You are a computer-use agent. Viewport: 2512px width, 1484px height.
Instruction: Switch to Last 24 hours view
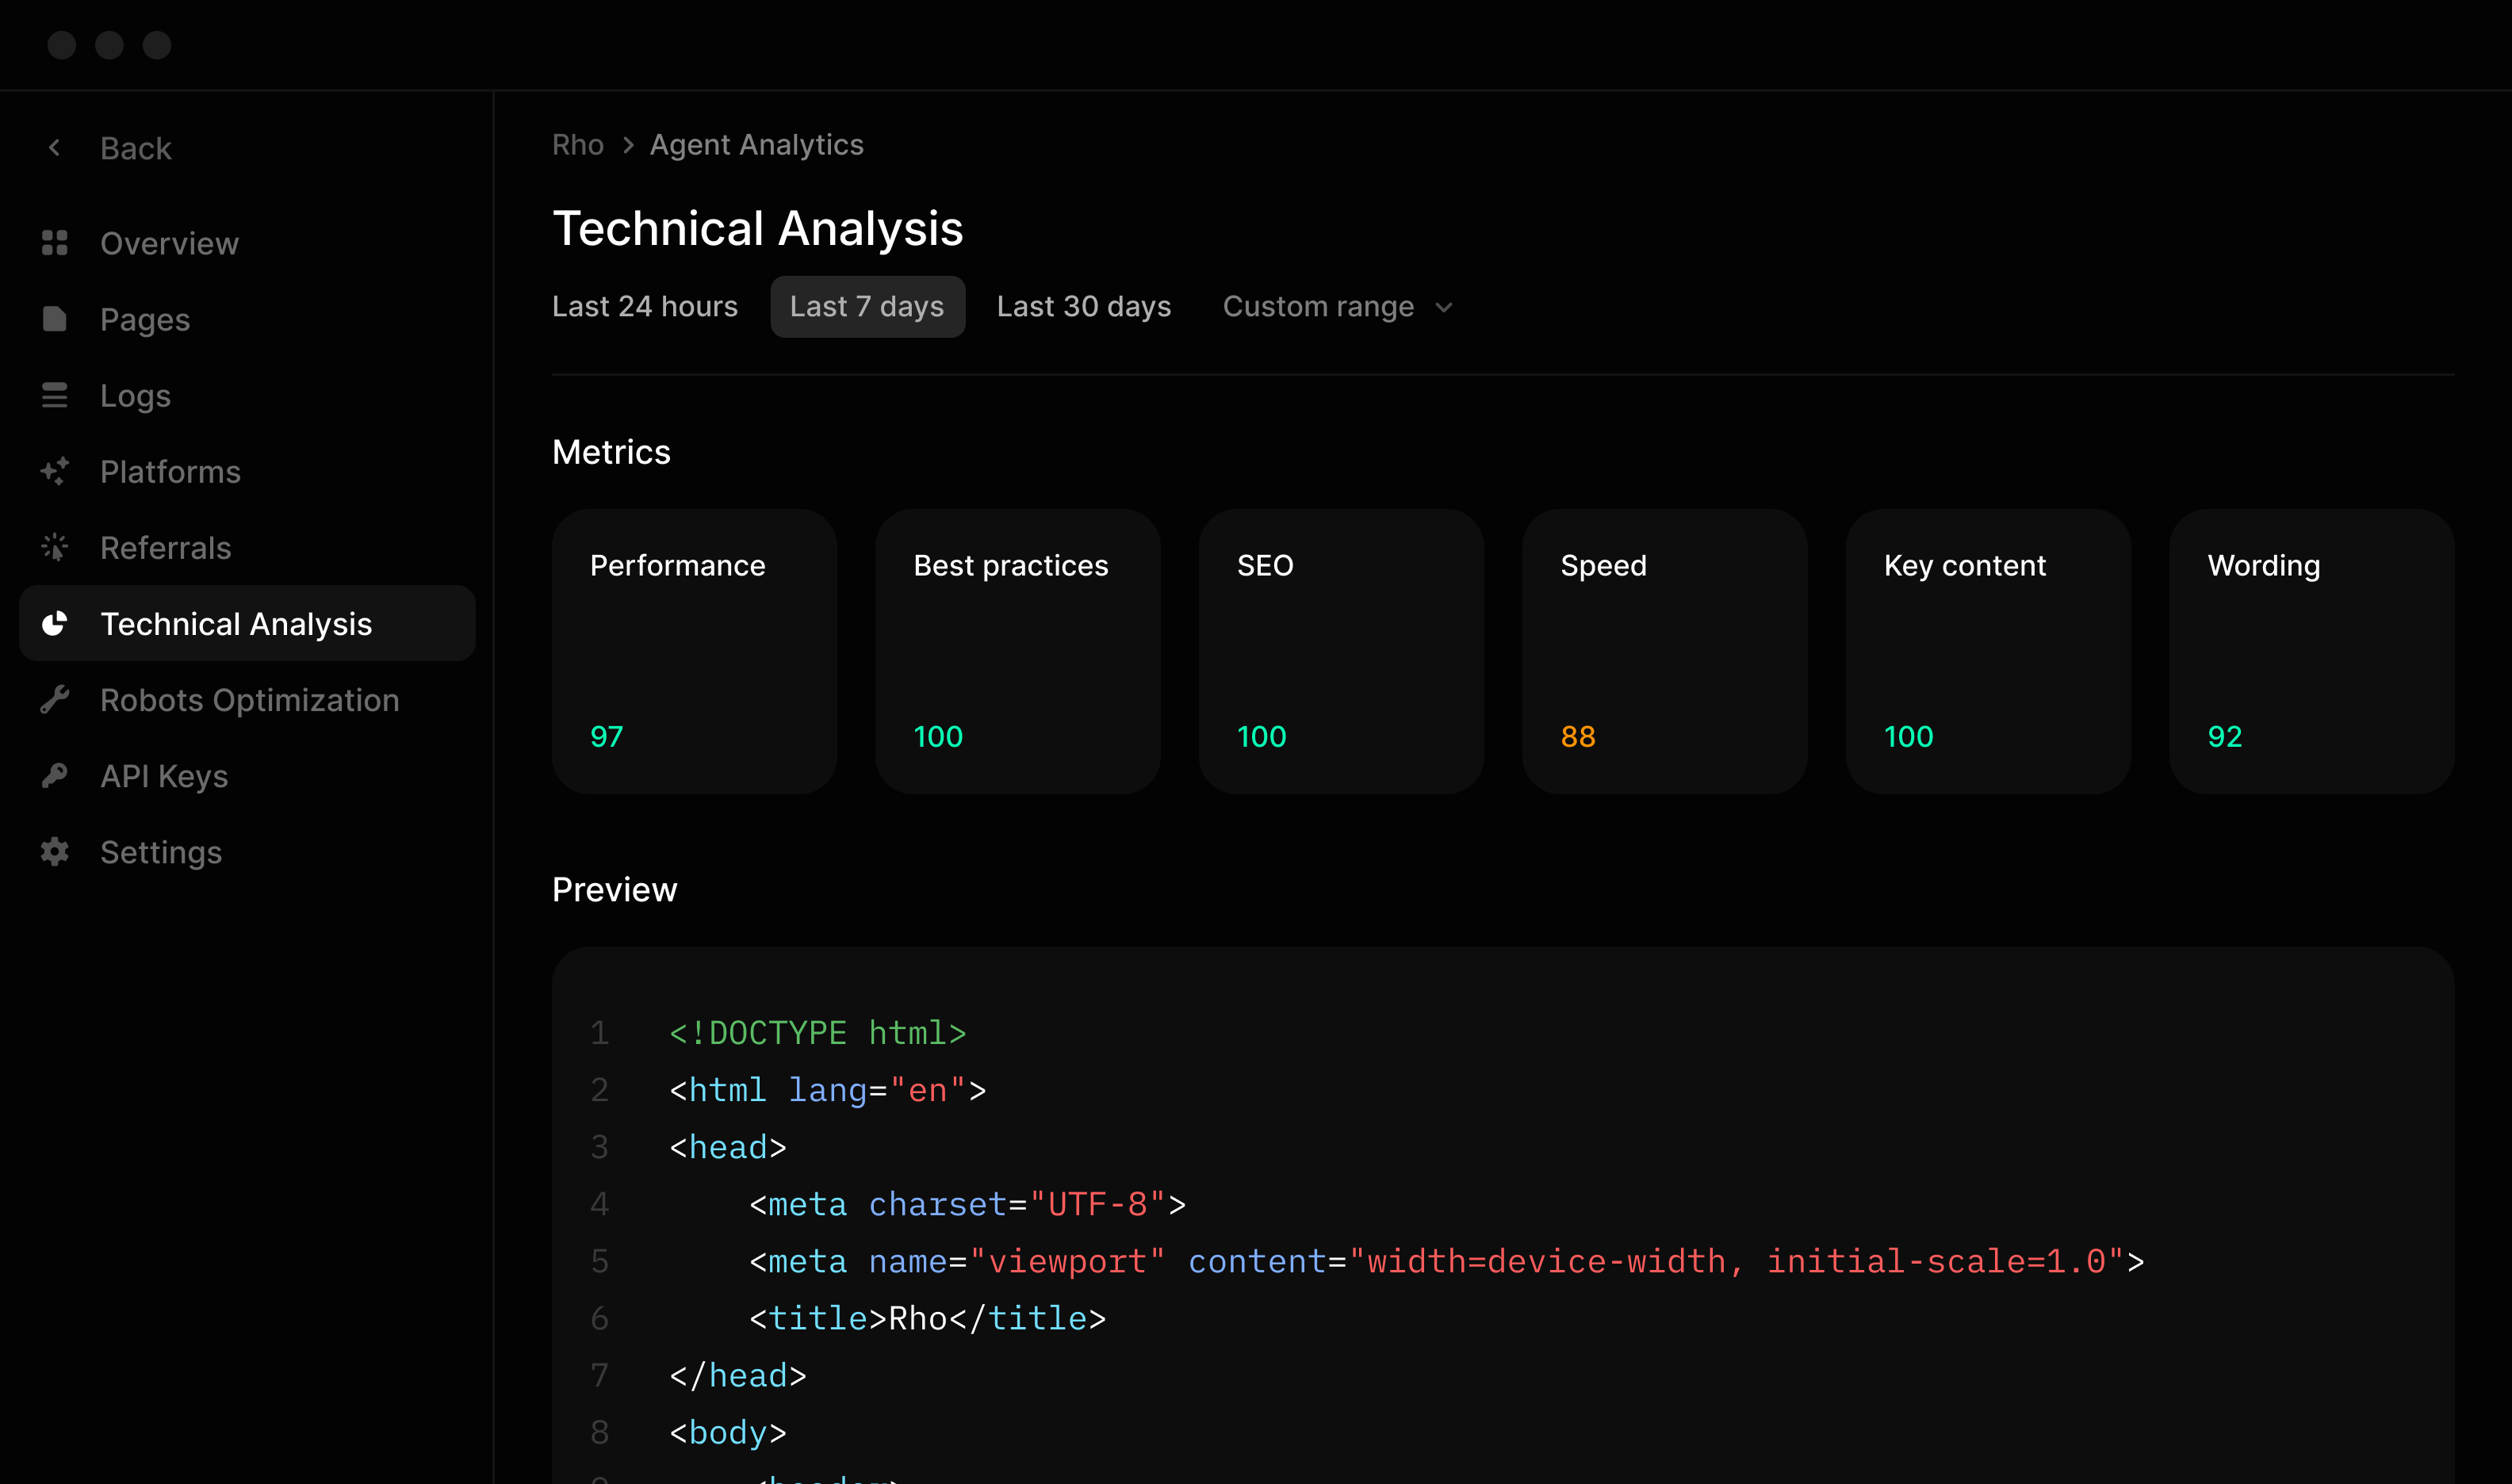[645, 306]
